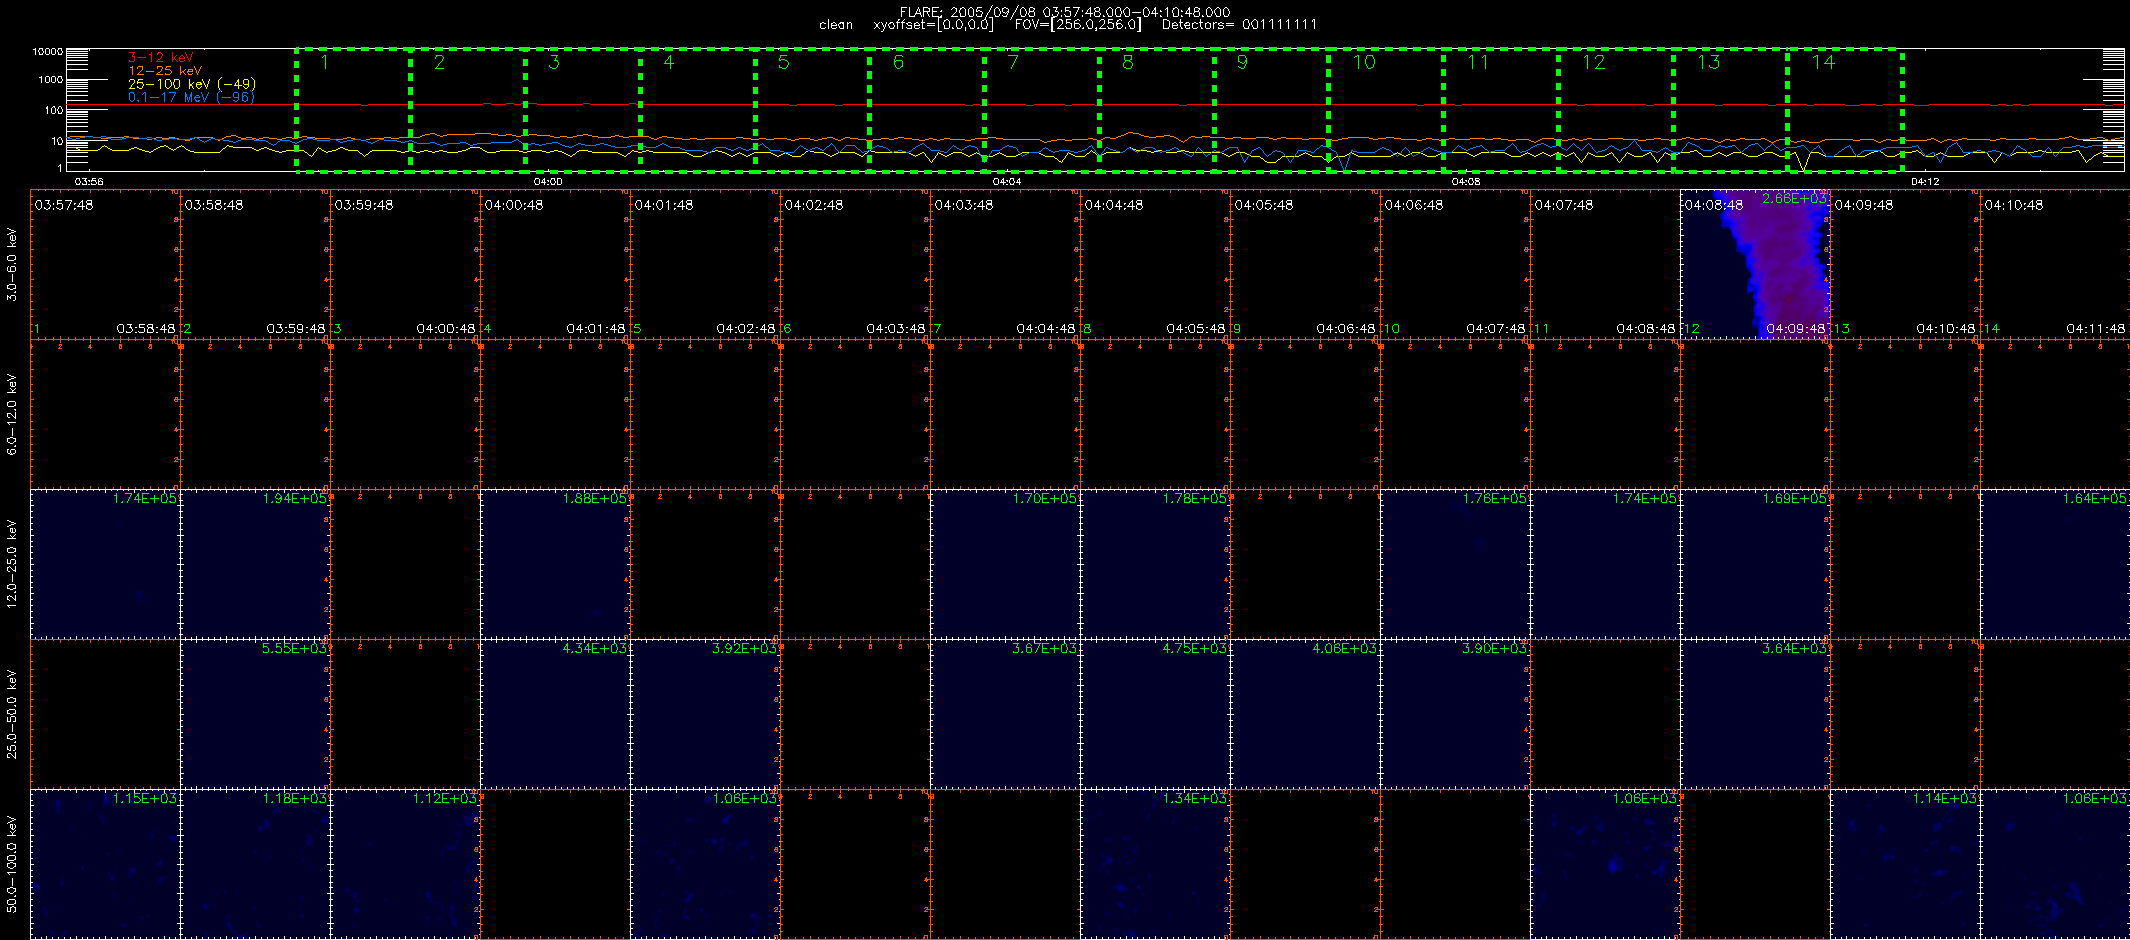Click the 25-50 keV panel showing 3.92E+03
The width and height of the screenshot is (2130, 940).
coord(705,714)
